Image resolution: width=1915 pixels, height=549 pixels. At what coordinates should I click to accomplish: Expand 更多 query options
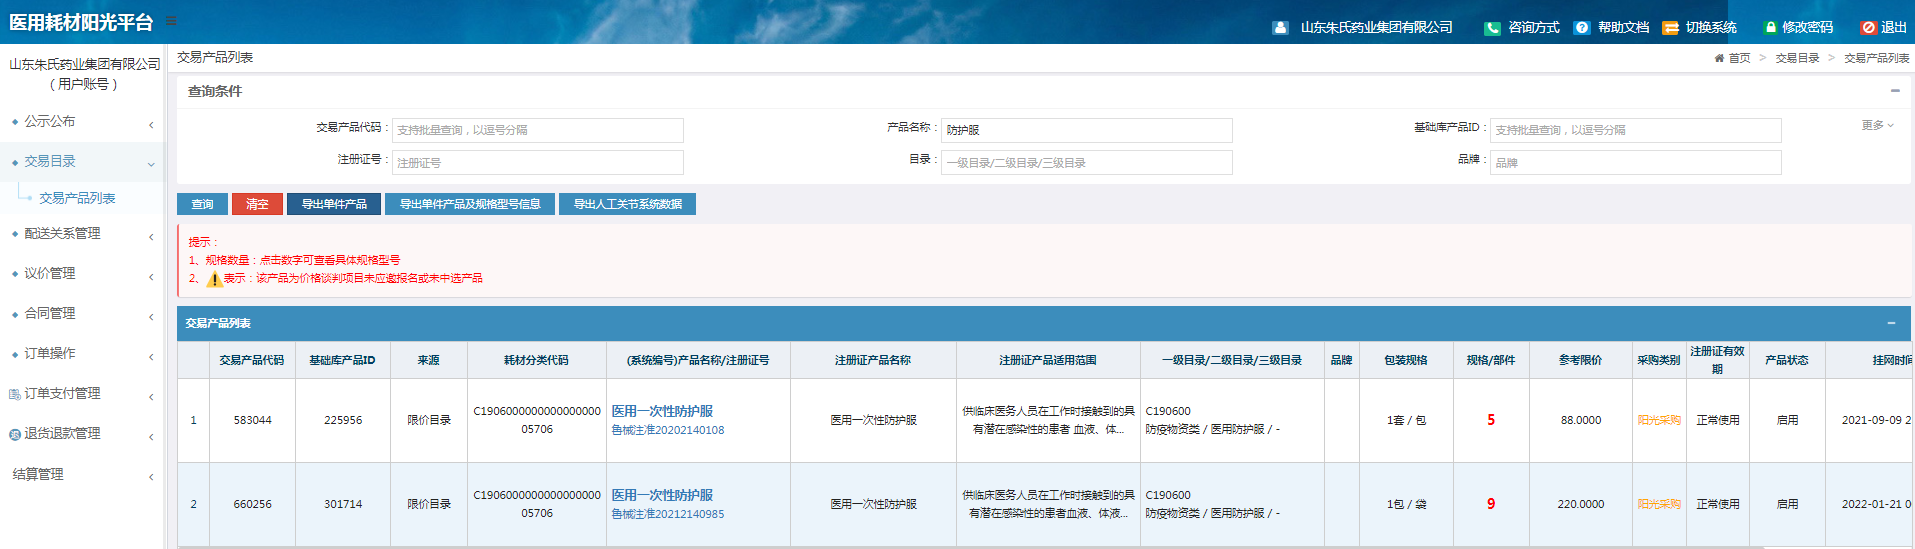(x=1877, y=125)
